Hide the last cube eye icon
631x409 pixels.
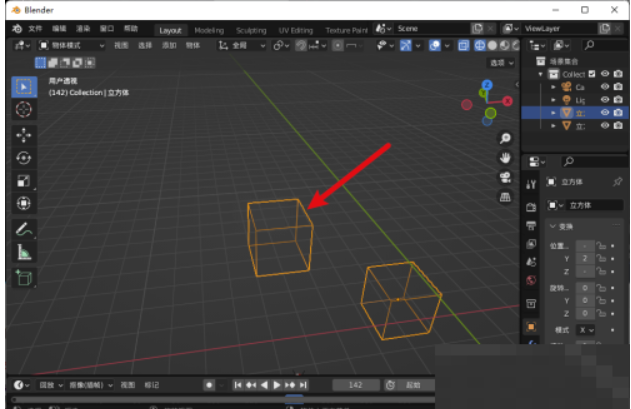[605, 126]
